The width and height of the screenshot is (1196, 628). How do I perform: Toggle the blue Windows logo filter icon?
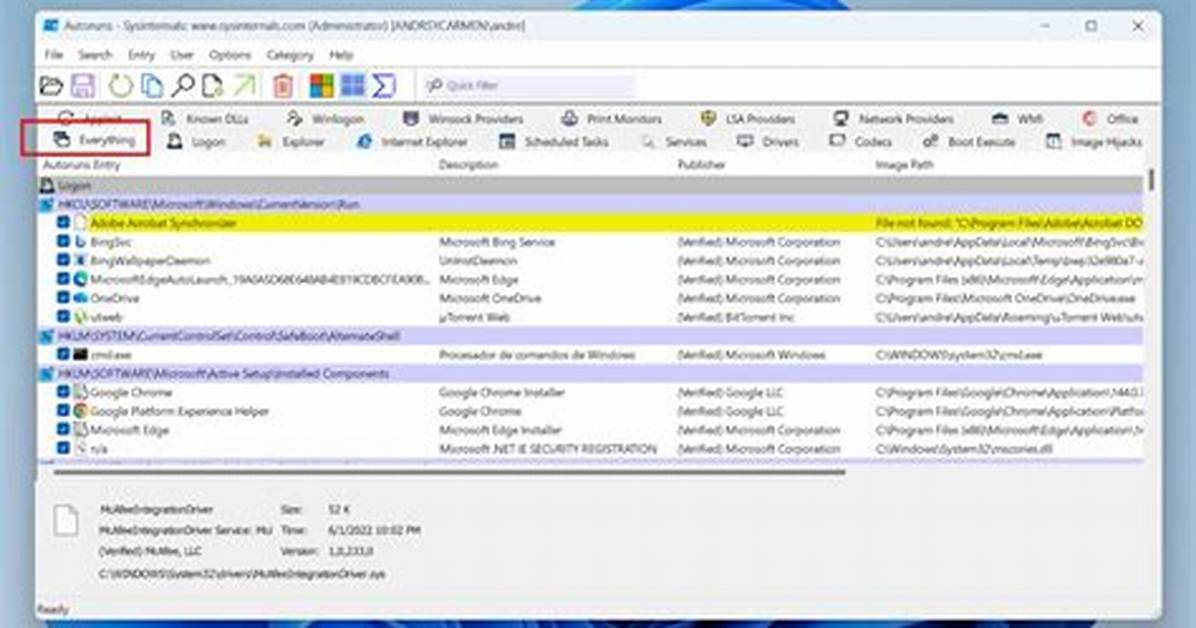pos(352,85)
